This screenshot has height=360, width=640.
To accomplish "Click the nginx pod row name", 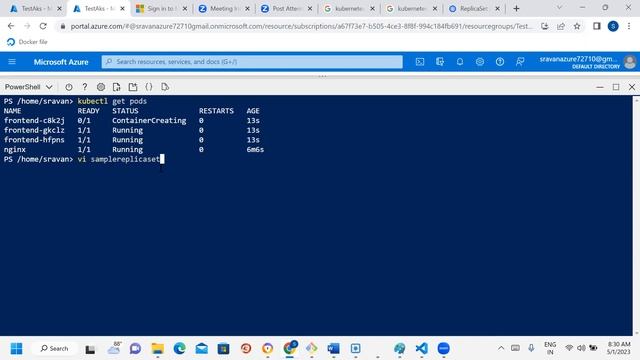I will pyautogui.click(x=15, y=149).
